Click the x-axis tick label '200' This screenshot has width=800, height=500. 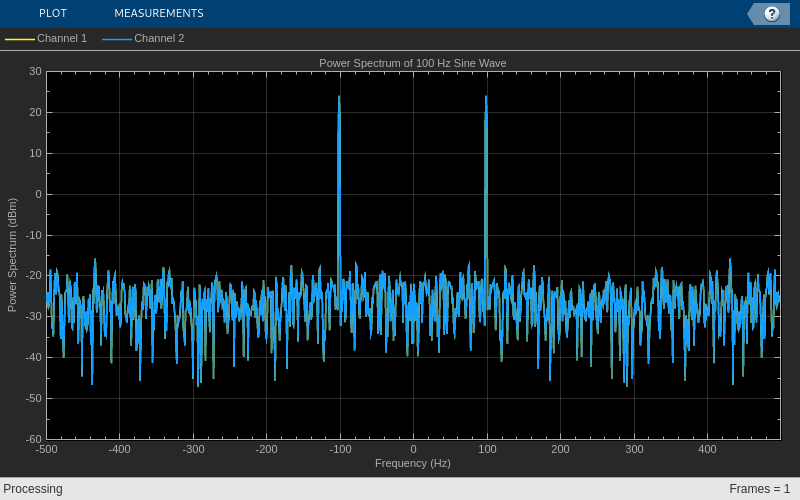click(560, 449)
